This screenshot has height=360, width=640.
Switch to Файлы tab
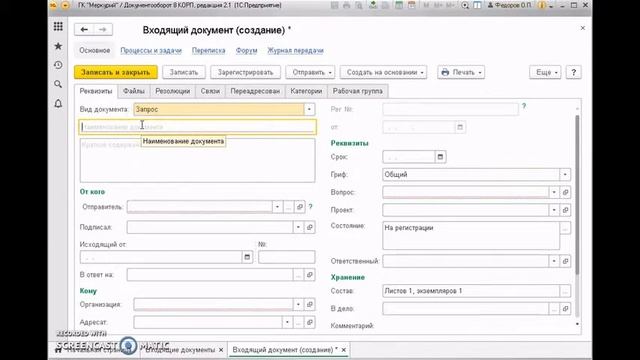point(134,91)
